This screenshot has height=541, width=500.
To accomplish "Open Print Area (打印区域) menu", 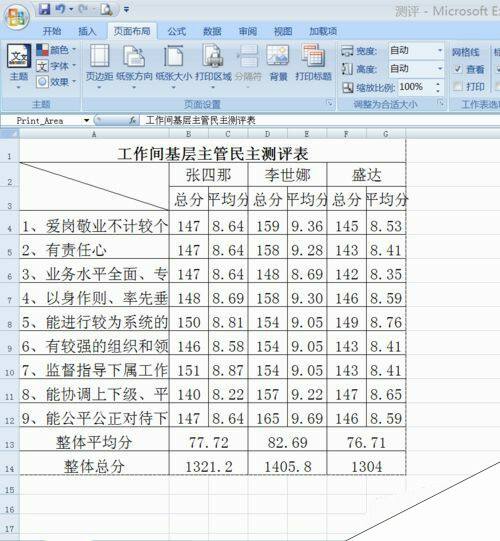I will click(x=213, y=66).
